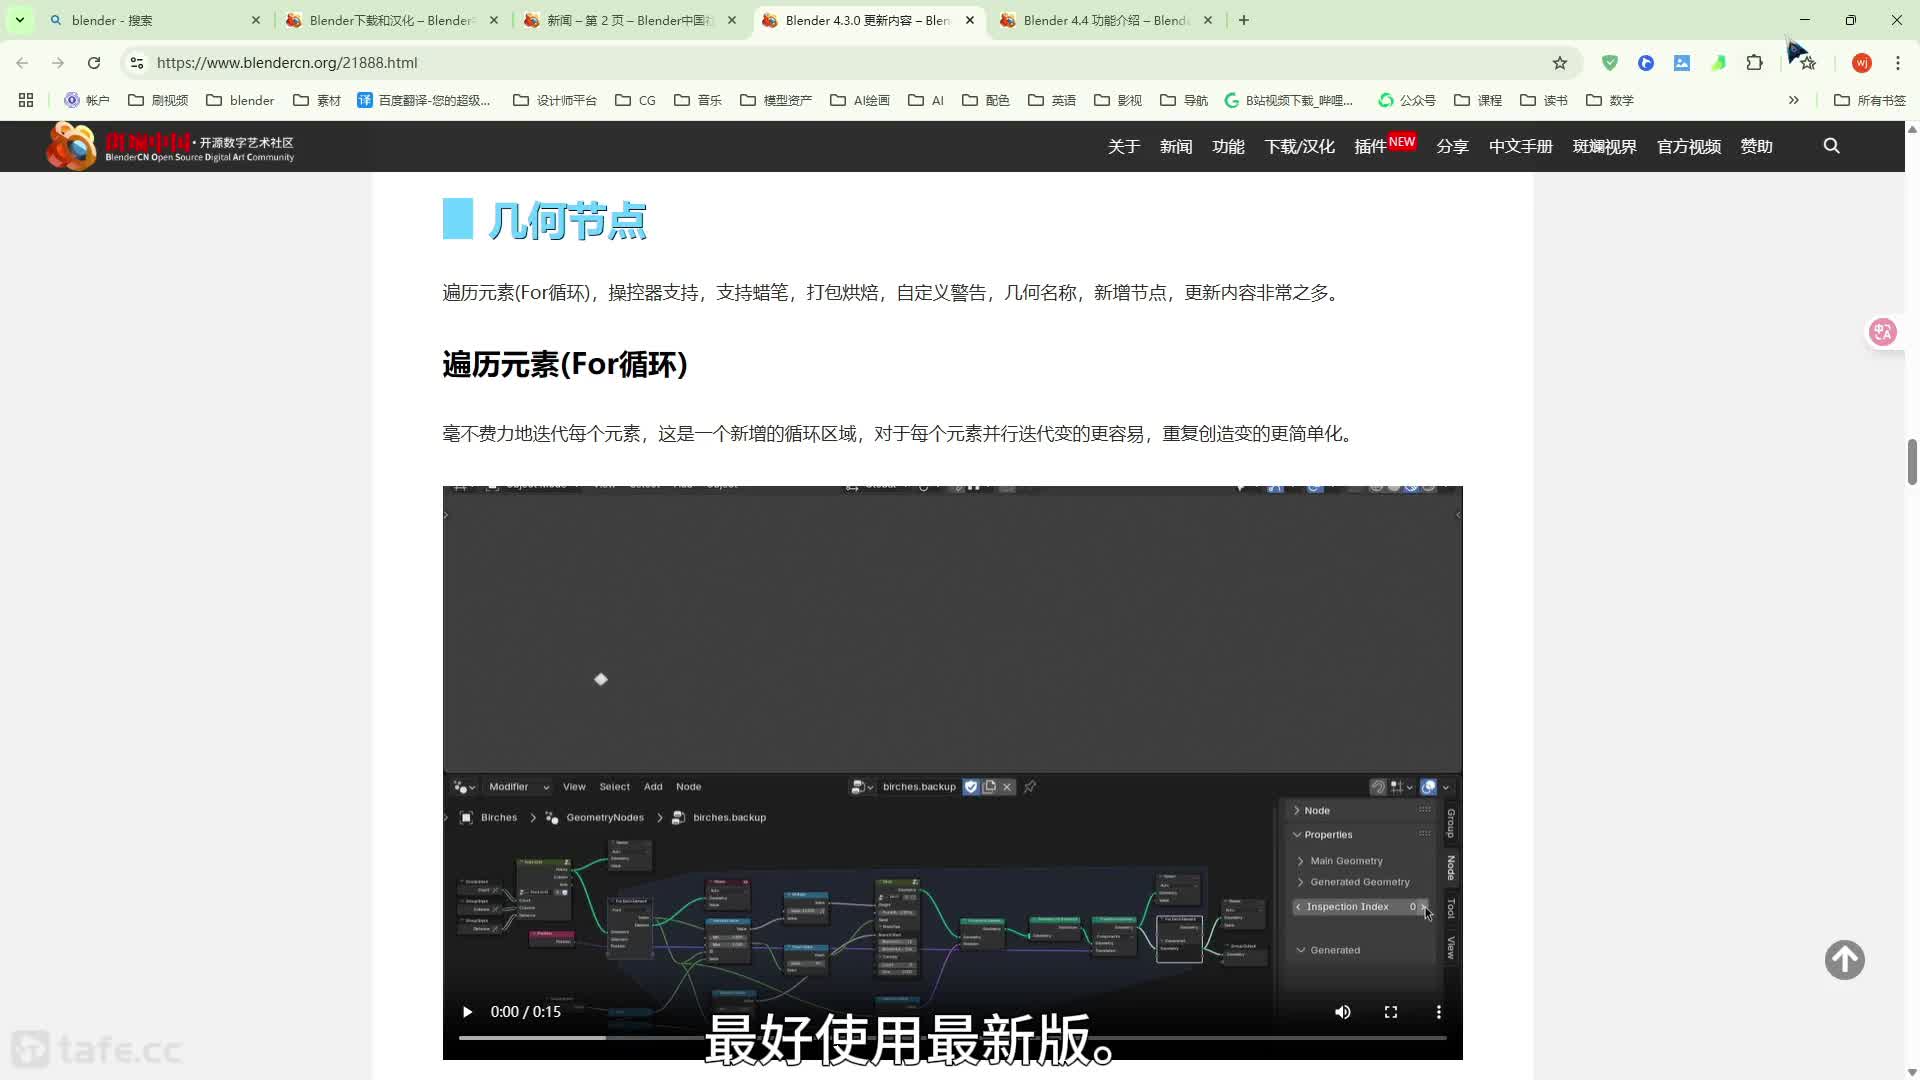
Task: Open the 功能 navigation item
Action: click(x=1228, y=146)
